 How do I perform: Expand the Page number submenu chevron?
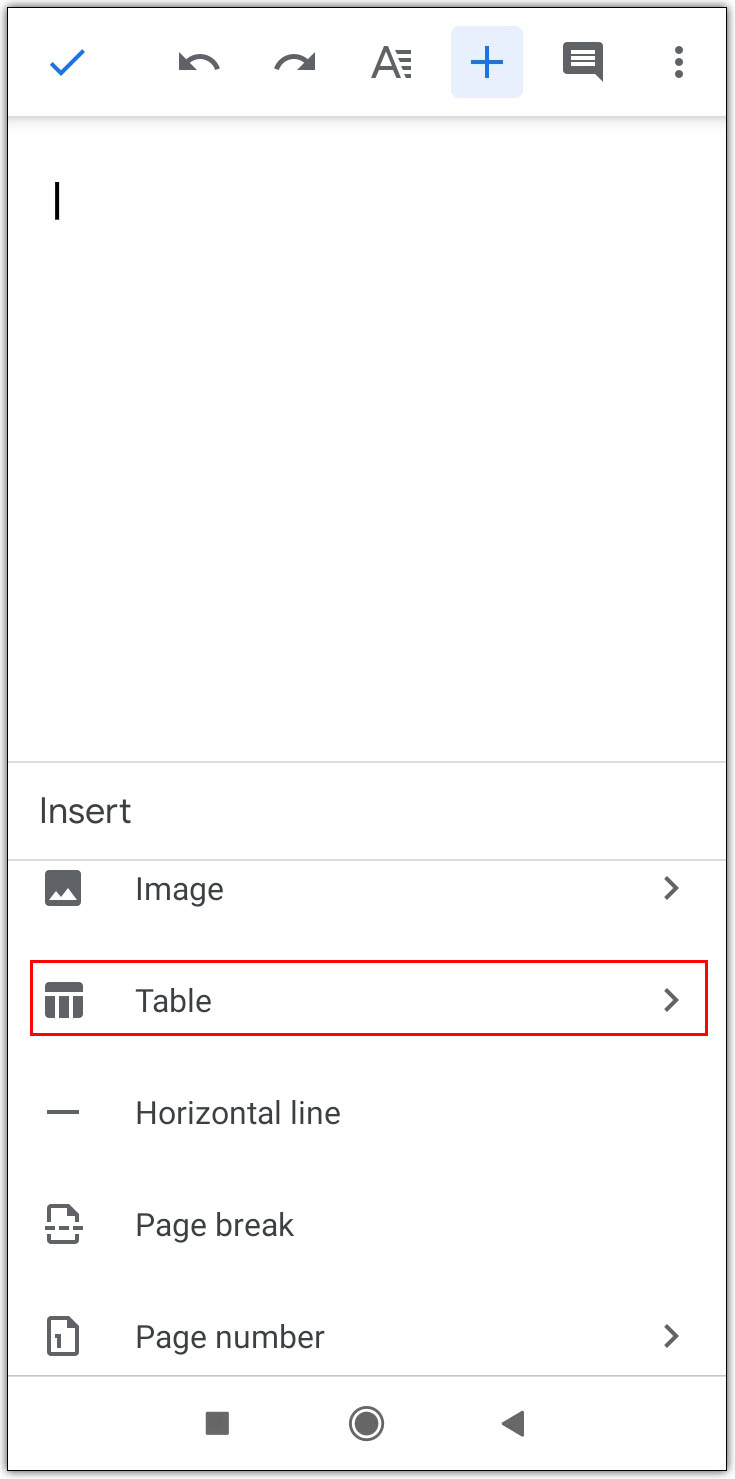click(x=672, y=1336)
